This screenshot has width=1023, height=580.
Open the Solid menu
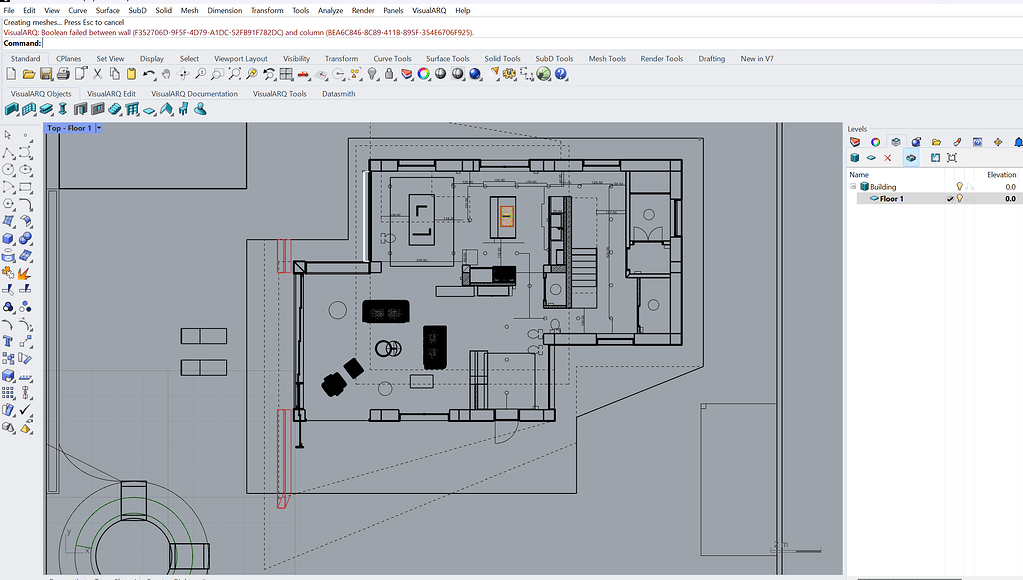(163, 10)
